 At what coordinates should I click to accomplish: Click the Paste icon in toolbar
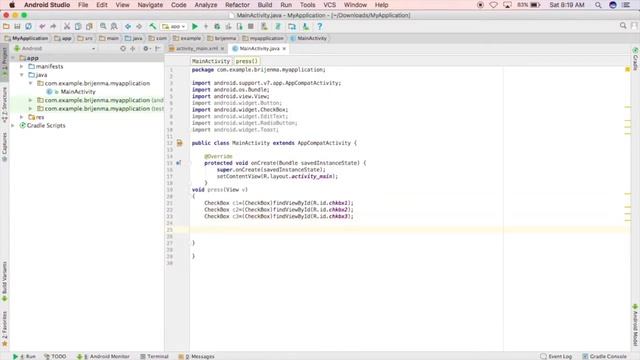pos(89,27)
